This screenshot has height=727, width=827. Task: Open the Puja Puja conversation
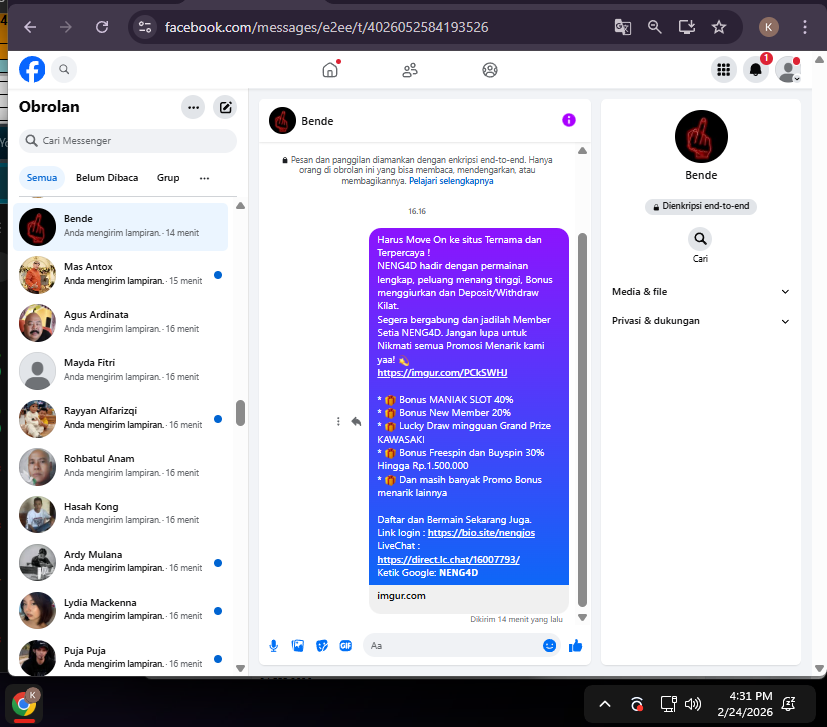121,657
